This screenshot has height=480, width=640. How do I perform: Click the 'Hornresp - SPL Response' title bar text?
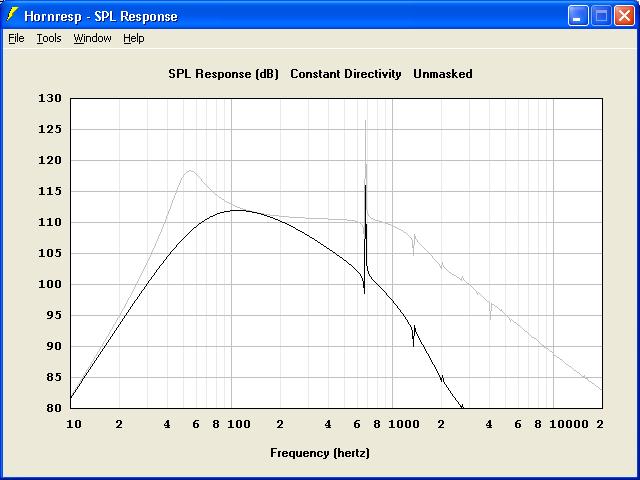pyautogui.click(x=101, y=16)
